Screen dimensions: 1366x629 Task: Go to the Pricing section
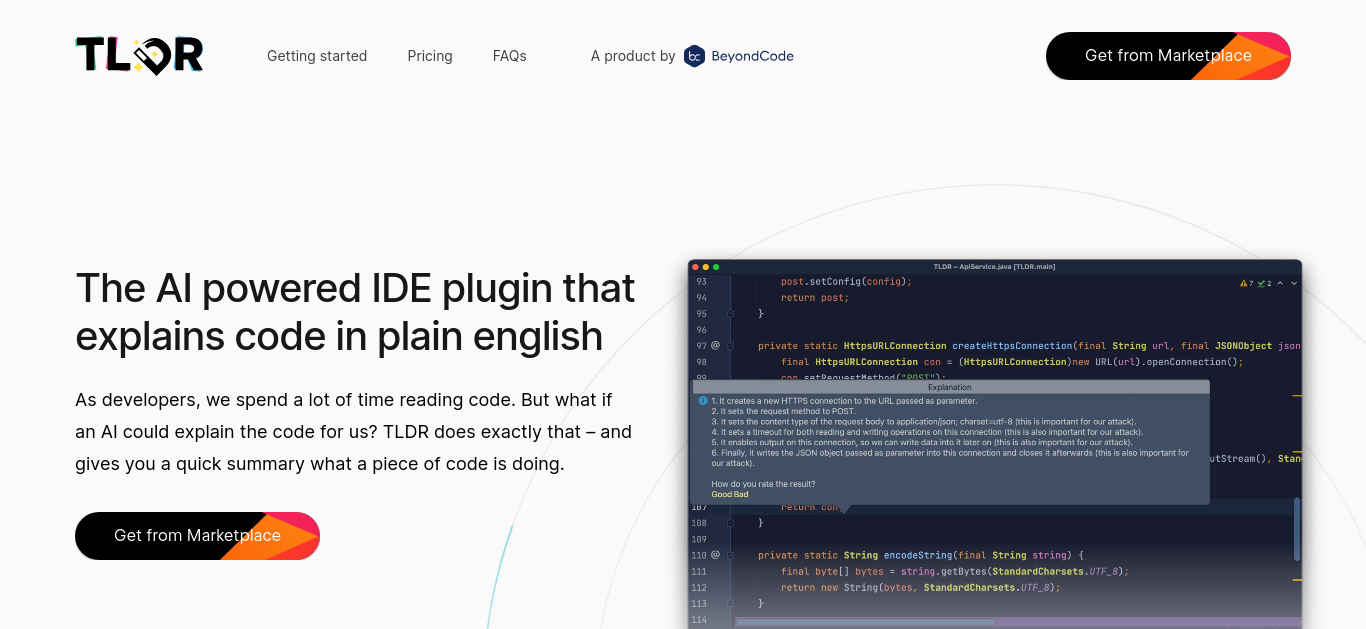click(x=430, y=56)
